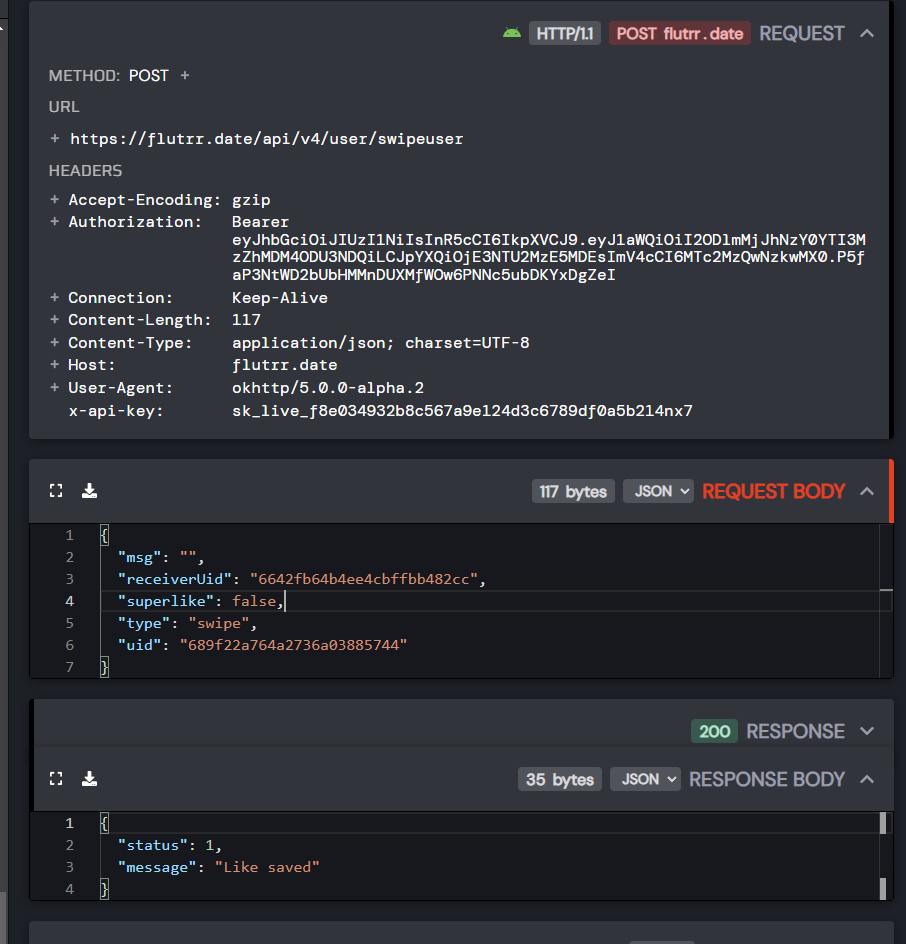Screen dimensions: 906x944
Task: Expand the User-Agent header info
Action: click(55, 388)
